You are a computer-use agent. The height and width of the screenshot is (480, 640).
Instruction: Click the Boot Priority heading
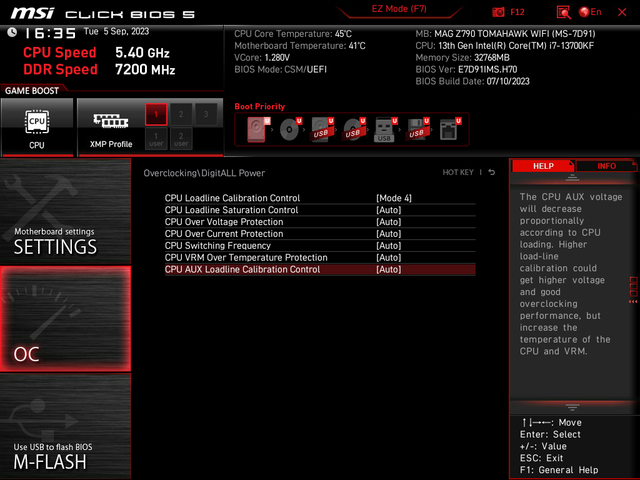(x=260, y=107)
